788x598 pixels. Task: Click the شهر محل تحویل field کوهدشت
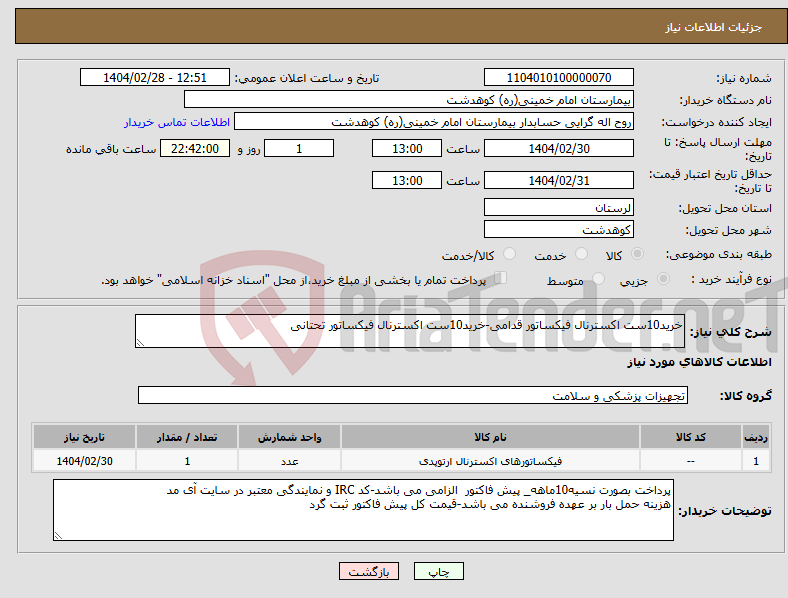(x=559, y=230)
